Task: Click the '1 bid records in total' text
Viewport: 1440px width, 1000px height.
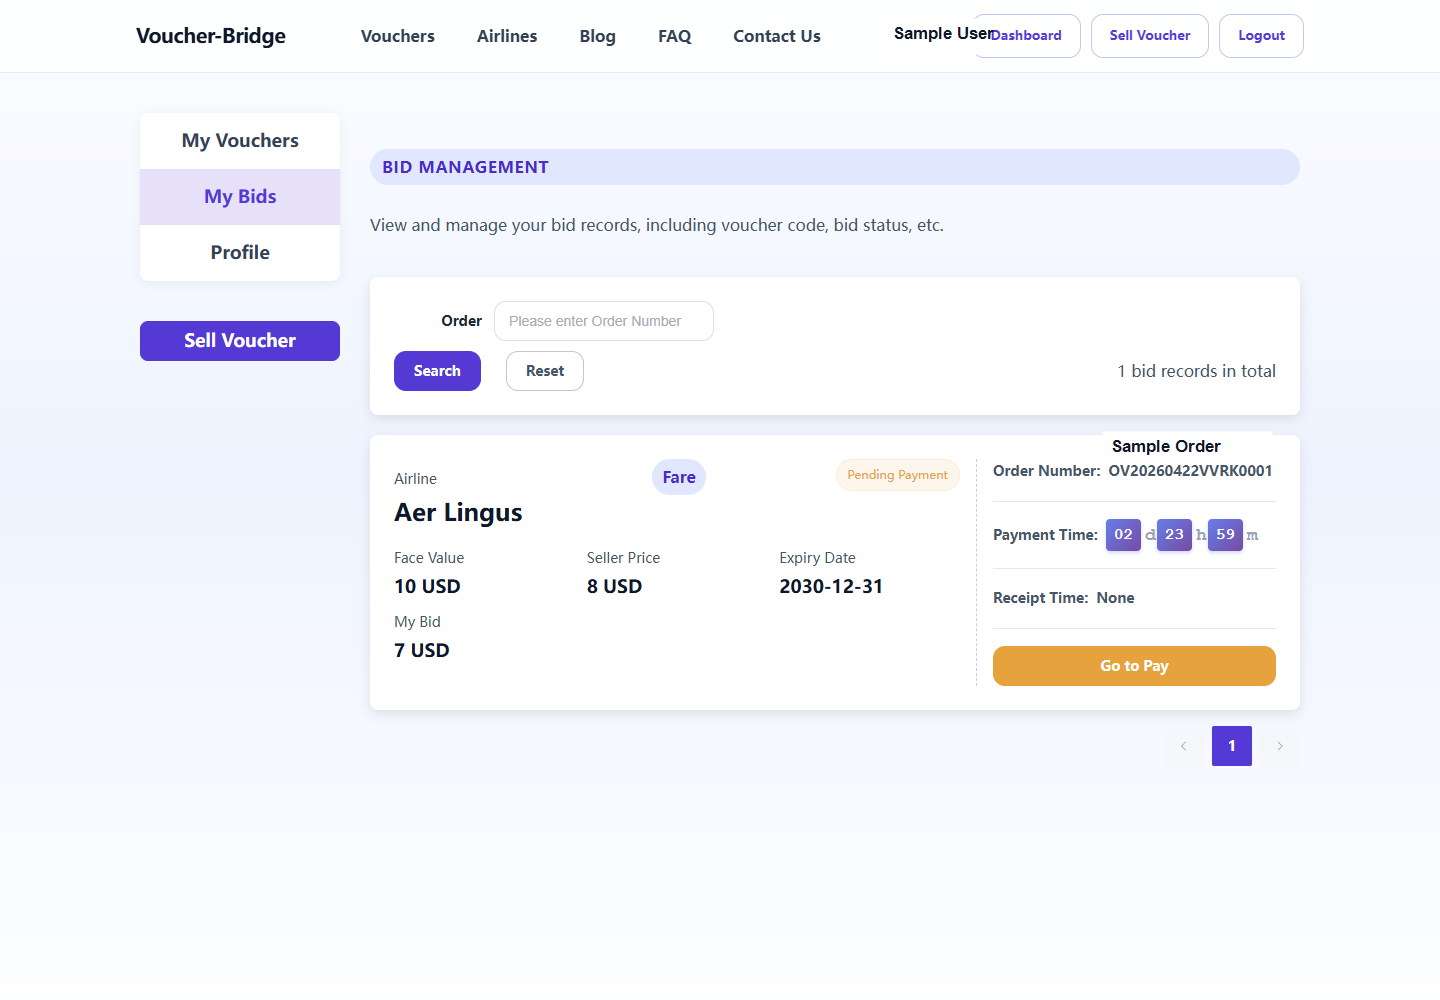Action: pos(1196,371)
